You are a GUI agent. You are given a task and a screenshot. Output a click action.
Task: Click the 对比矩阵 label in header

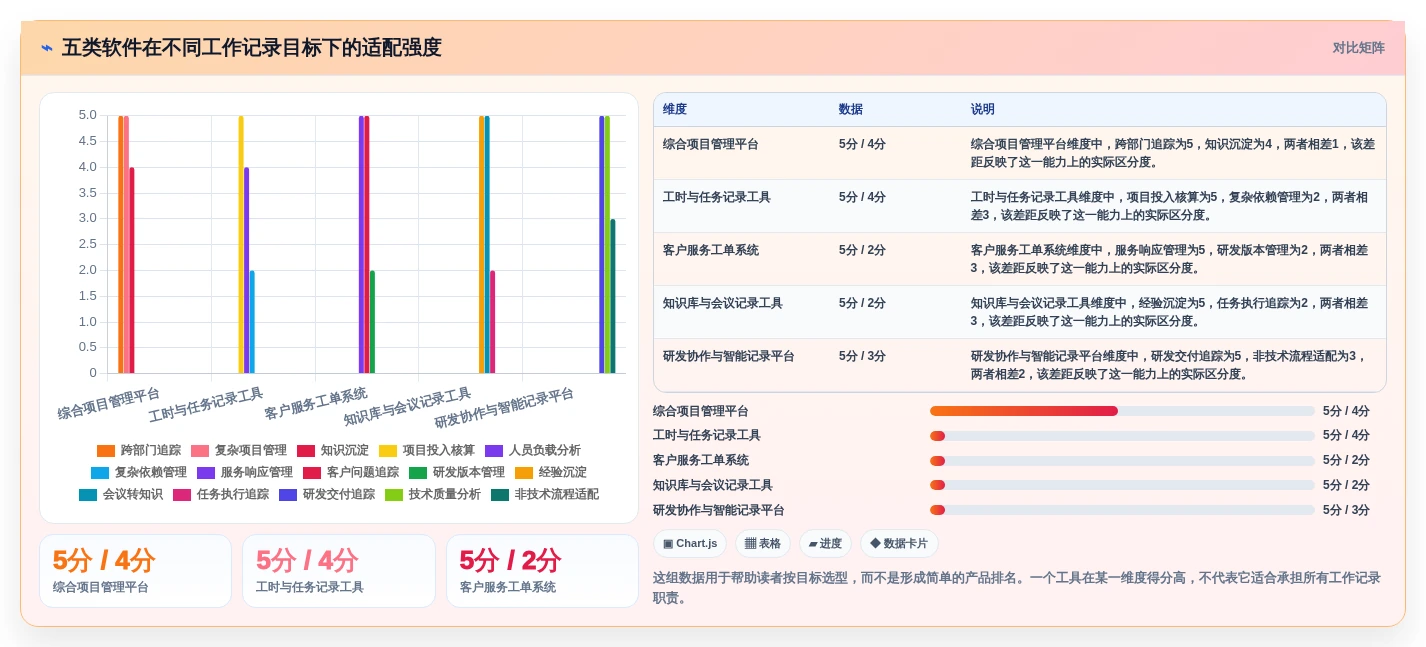1358,48
